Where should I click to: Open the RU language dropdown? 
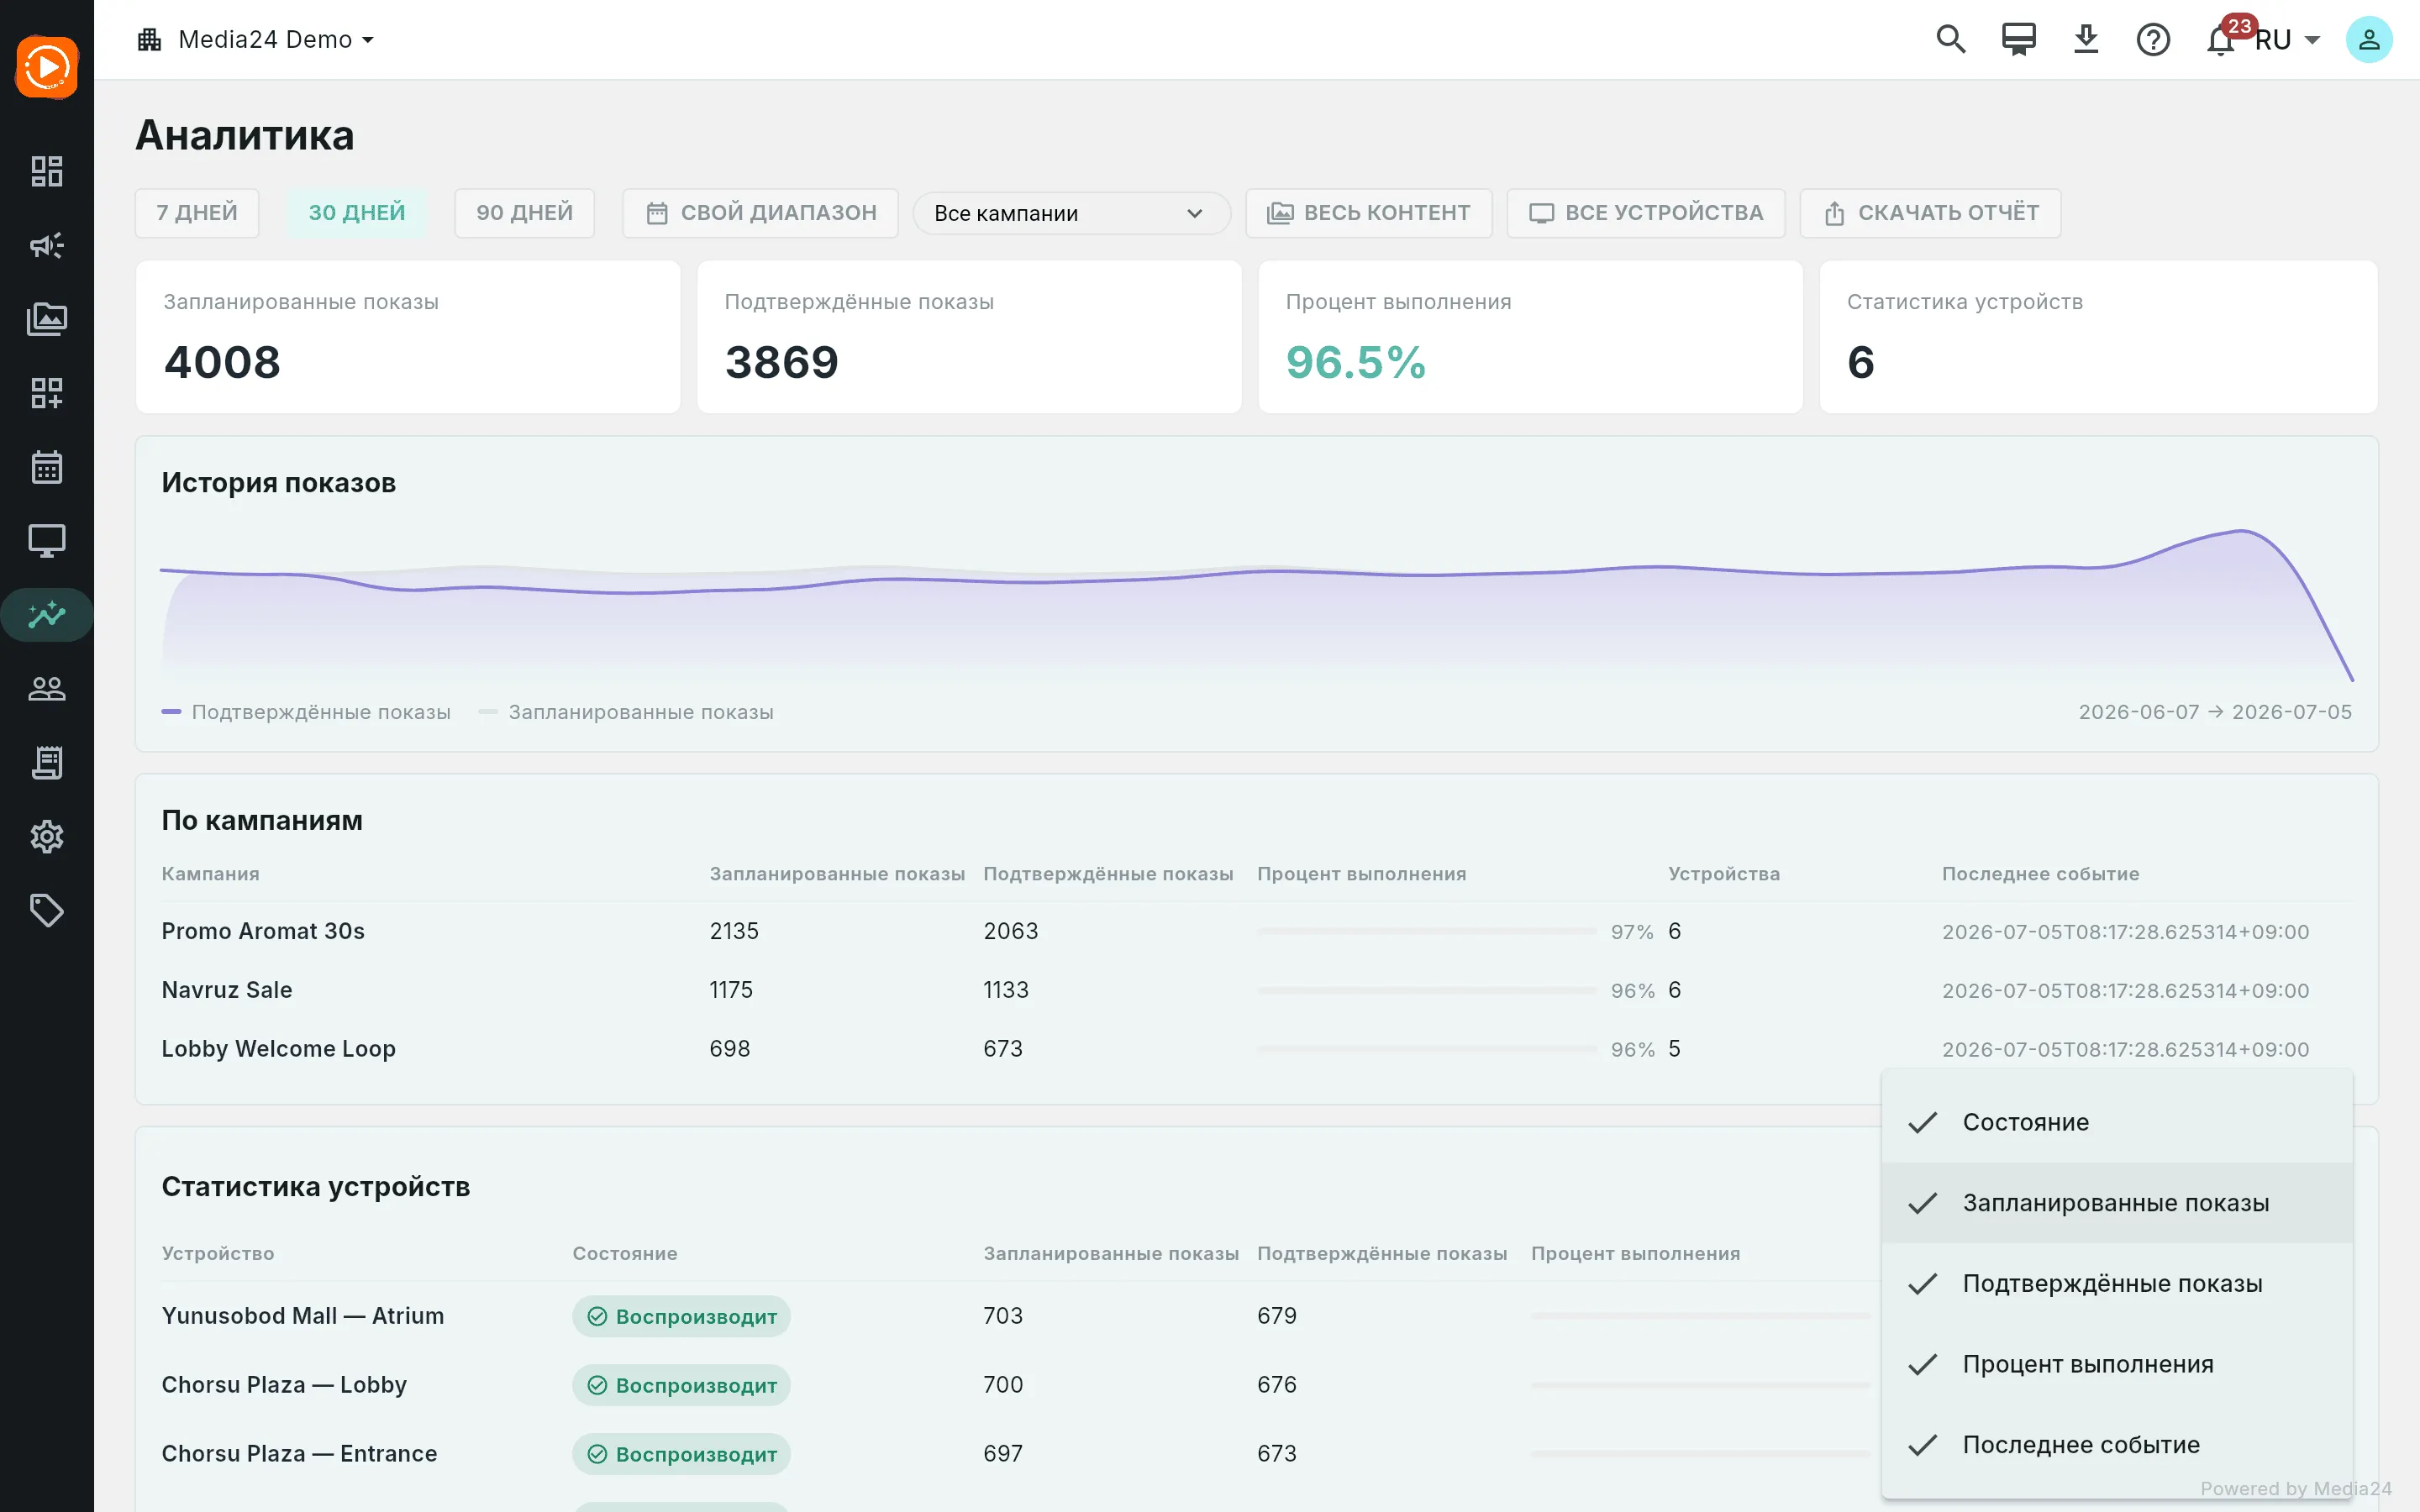click(2288, 40)
